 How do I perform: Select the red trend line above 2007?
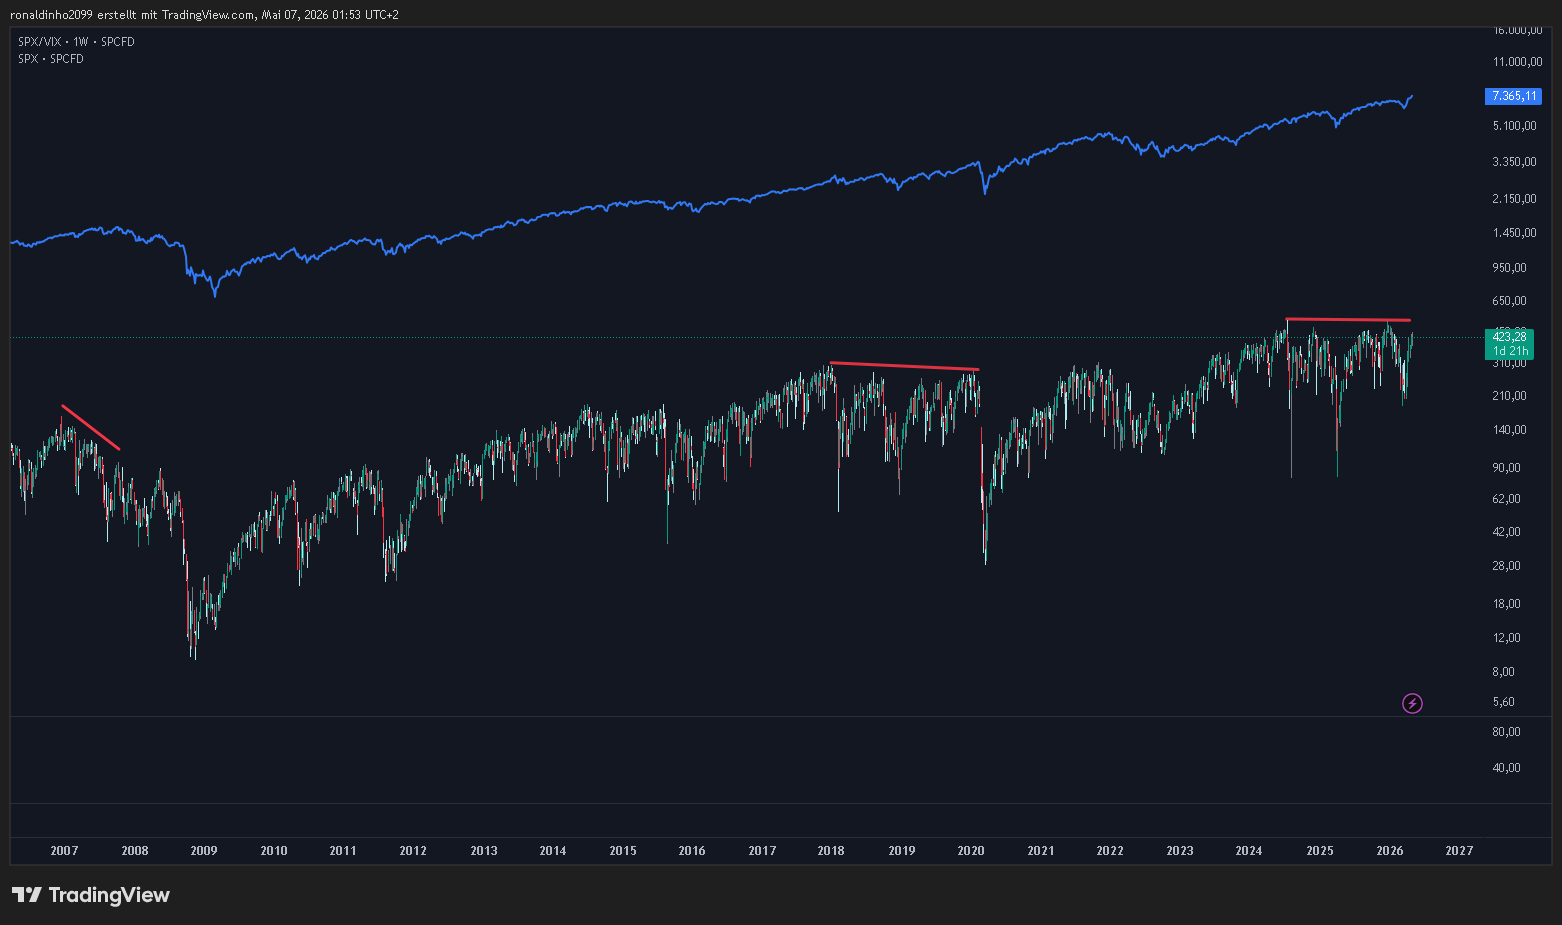pos(91,427)
